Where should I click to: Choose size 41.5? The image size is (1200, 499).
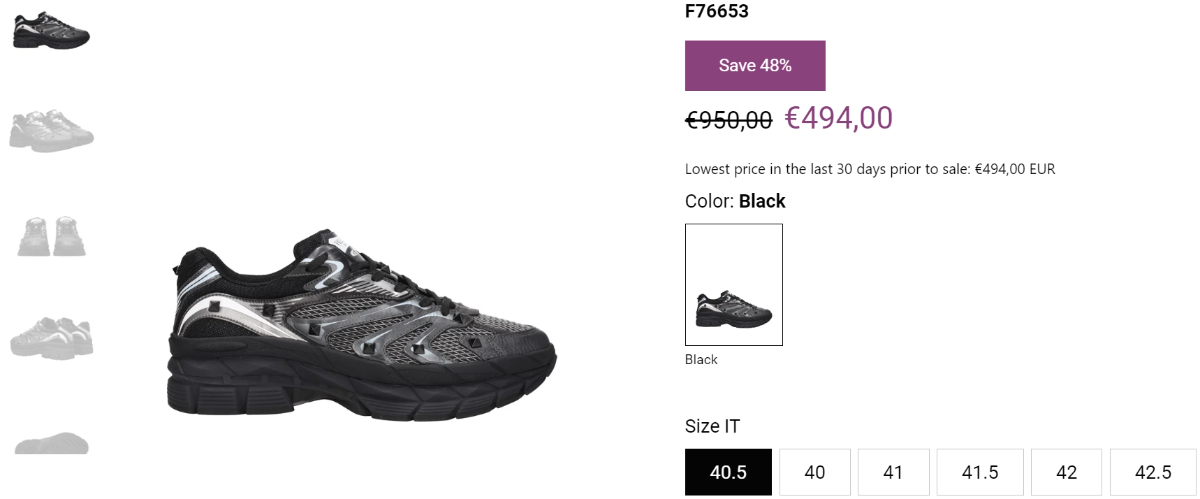(x=980, y=472)
